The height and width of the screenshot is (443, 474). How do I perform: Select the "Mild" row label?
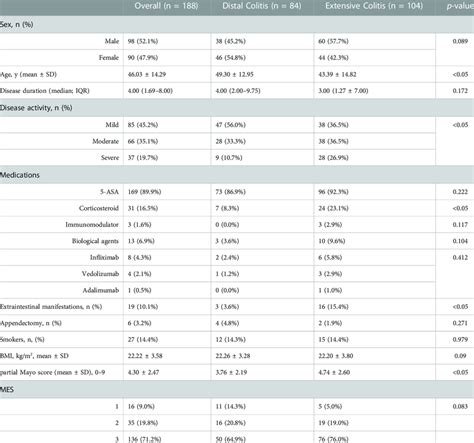click(x=112, y=125)
